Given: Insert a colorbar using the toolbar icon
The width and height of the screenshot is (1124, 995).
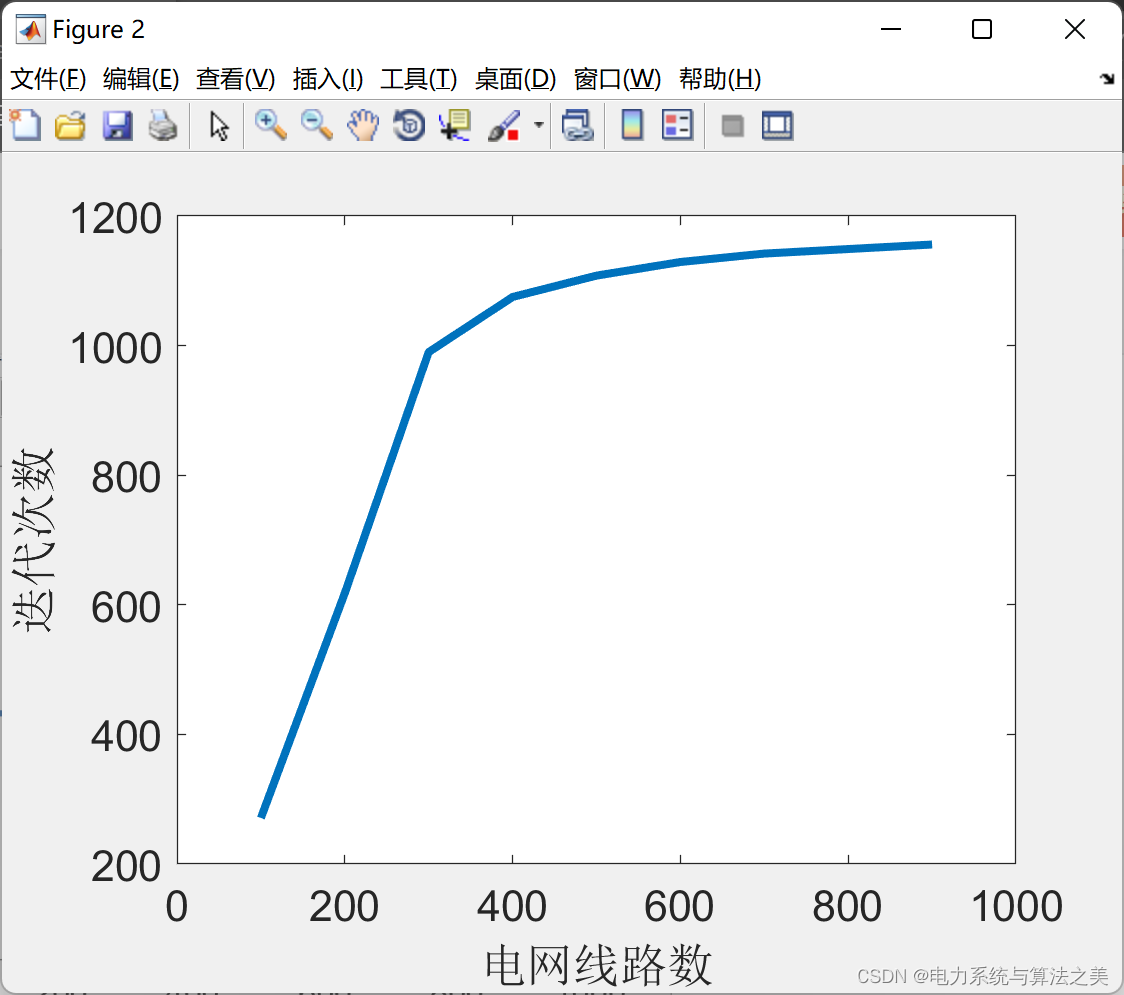Looking at the screenshot, I should 632,125.
